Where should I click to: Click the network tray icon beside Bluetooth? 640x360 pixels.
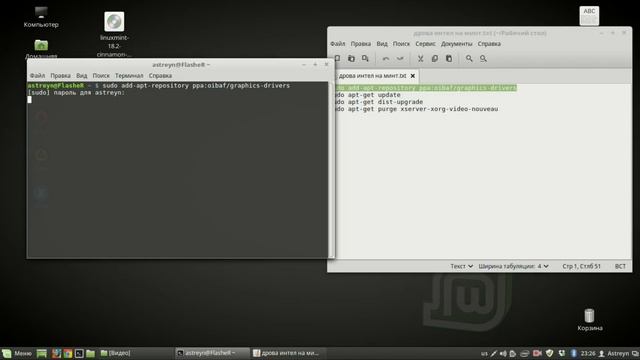click(562, 353)
